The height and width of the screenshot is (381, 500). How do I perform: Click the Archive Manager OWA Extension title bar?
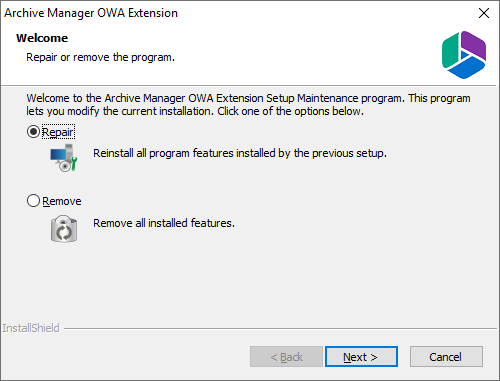pos(91,13)
